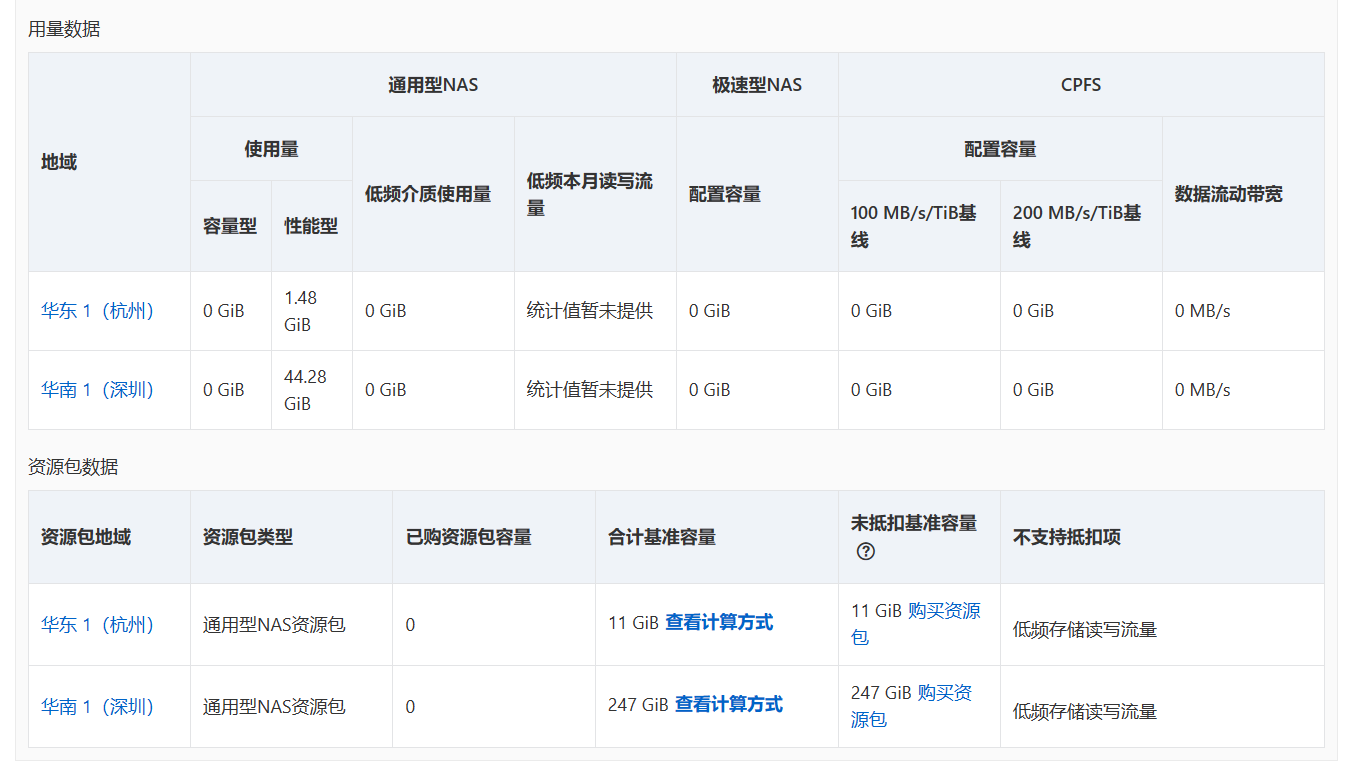The width and height of the screenshot is (1348, 771).
Task: Select the 44.28 GiB performance usage value
Action: click(x=305, y=390)
